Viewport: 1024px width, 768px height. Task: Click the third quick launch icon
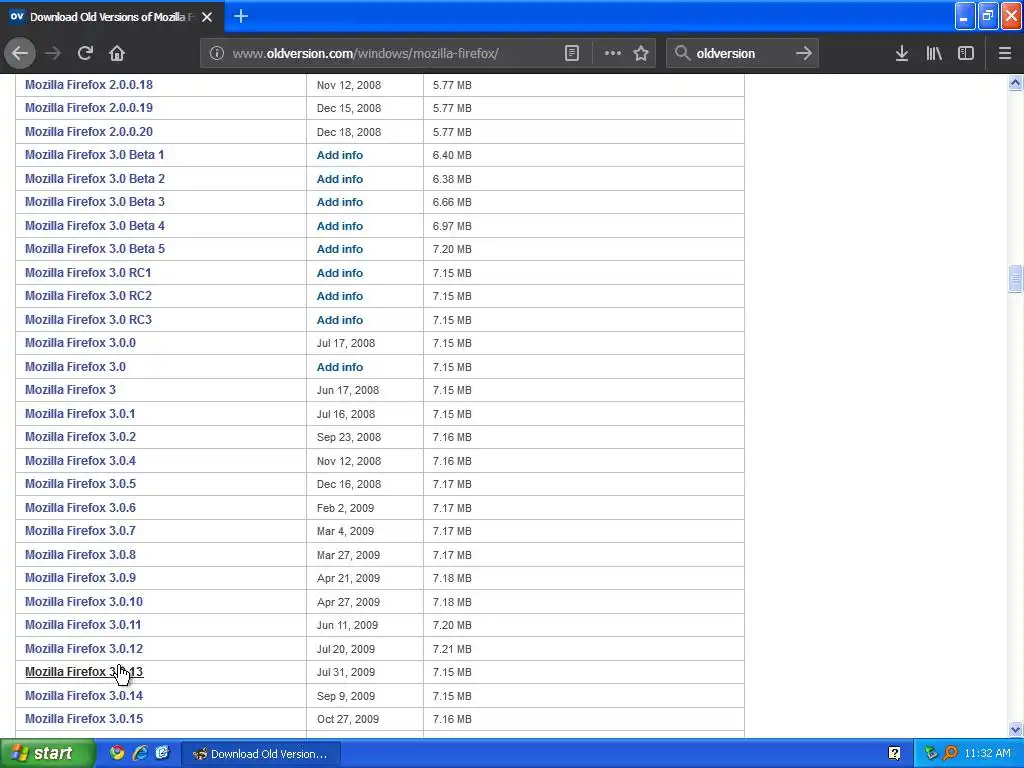163,753
